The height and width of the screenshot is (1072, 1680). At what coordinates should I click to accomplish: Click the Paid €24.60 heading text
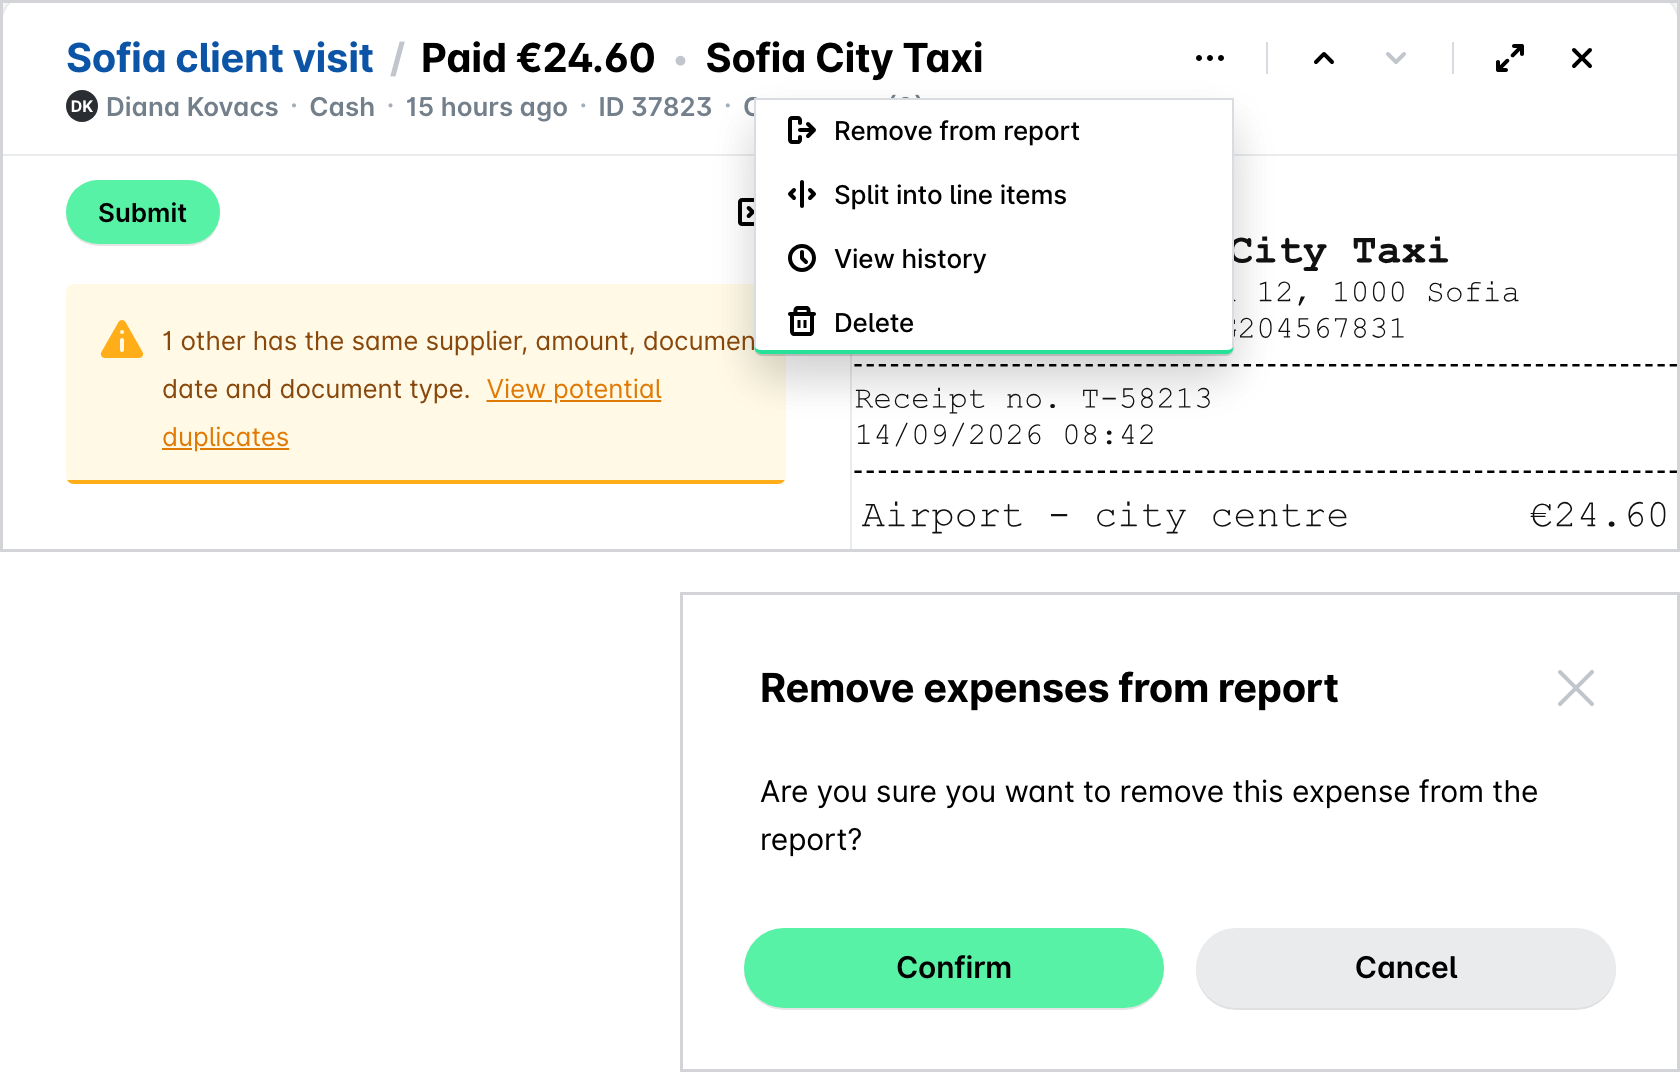pos(538,58)
